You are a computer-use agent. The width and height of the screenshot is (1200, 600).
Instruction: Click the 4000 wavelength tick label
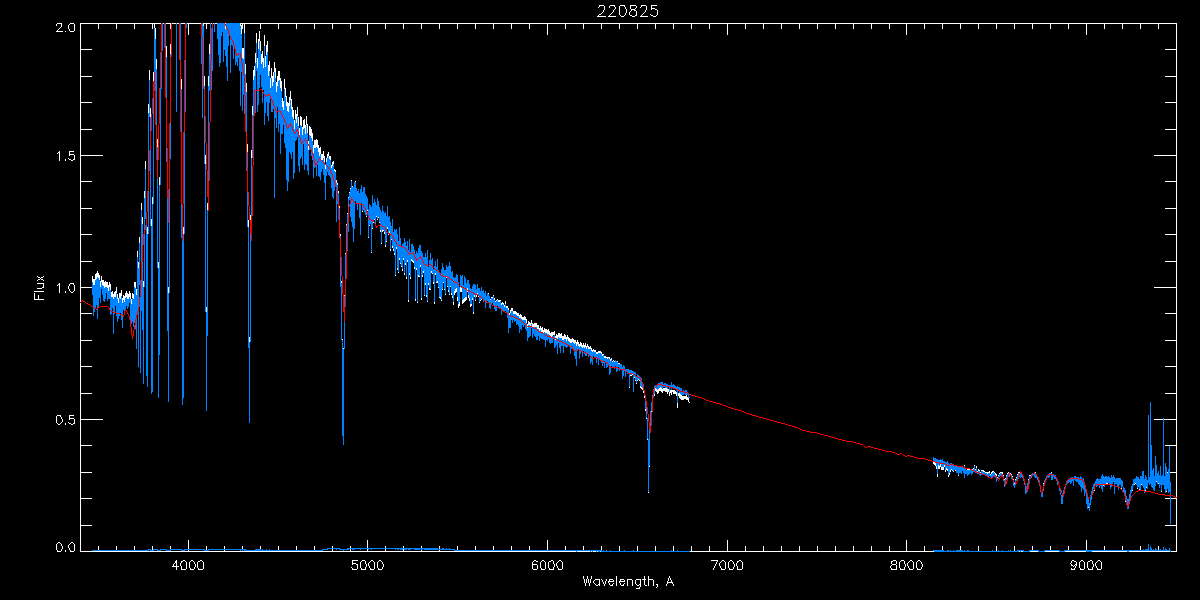click(187, 566)
